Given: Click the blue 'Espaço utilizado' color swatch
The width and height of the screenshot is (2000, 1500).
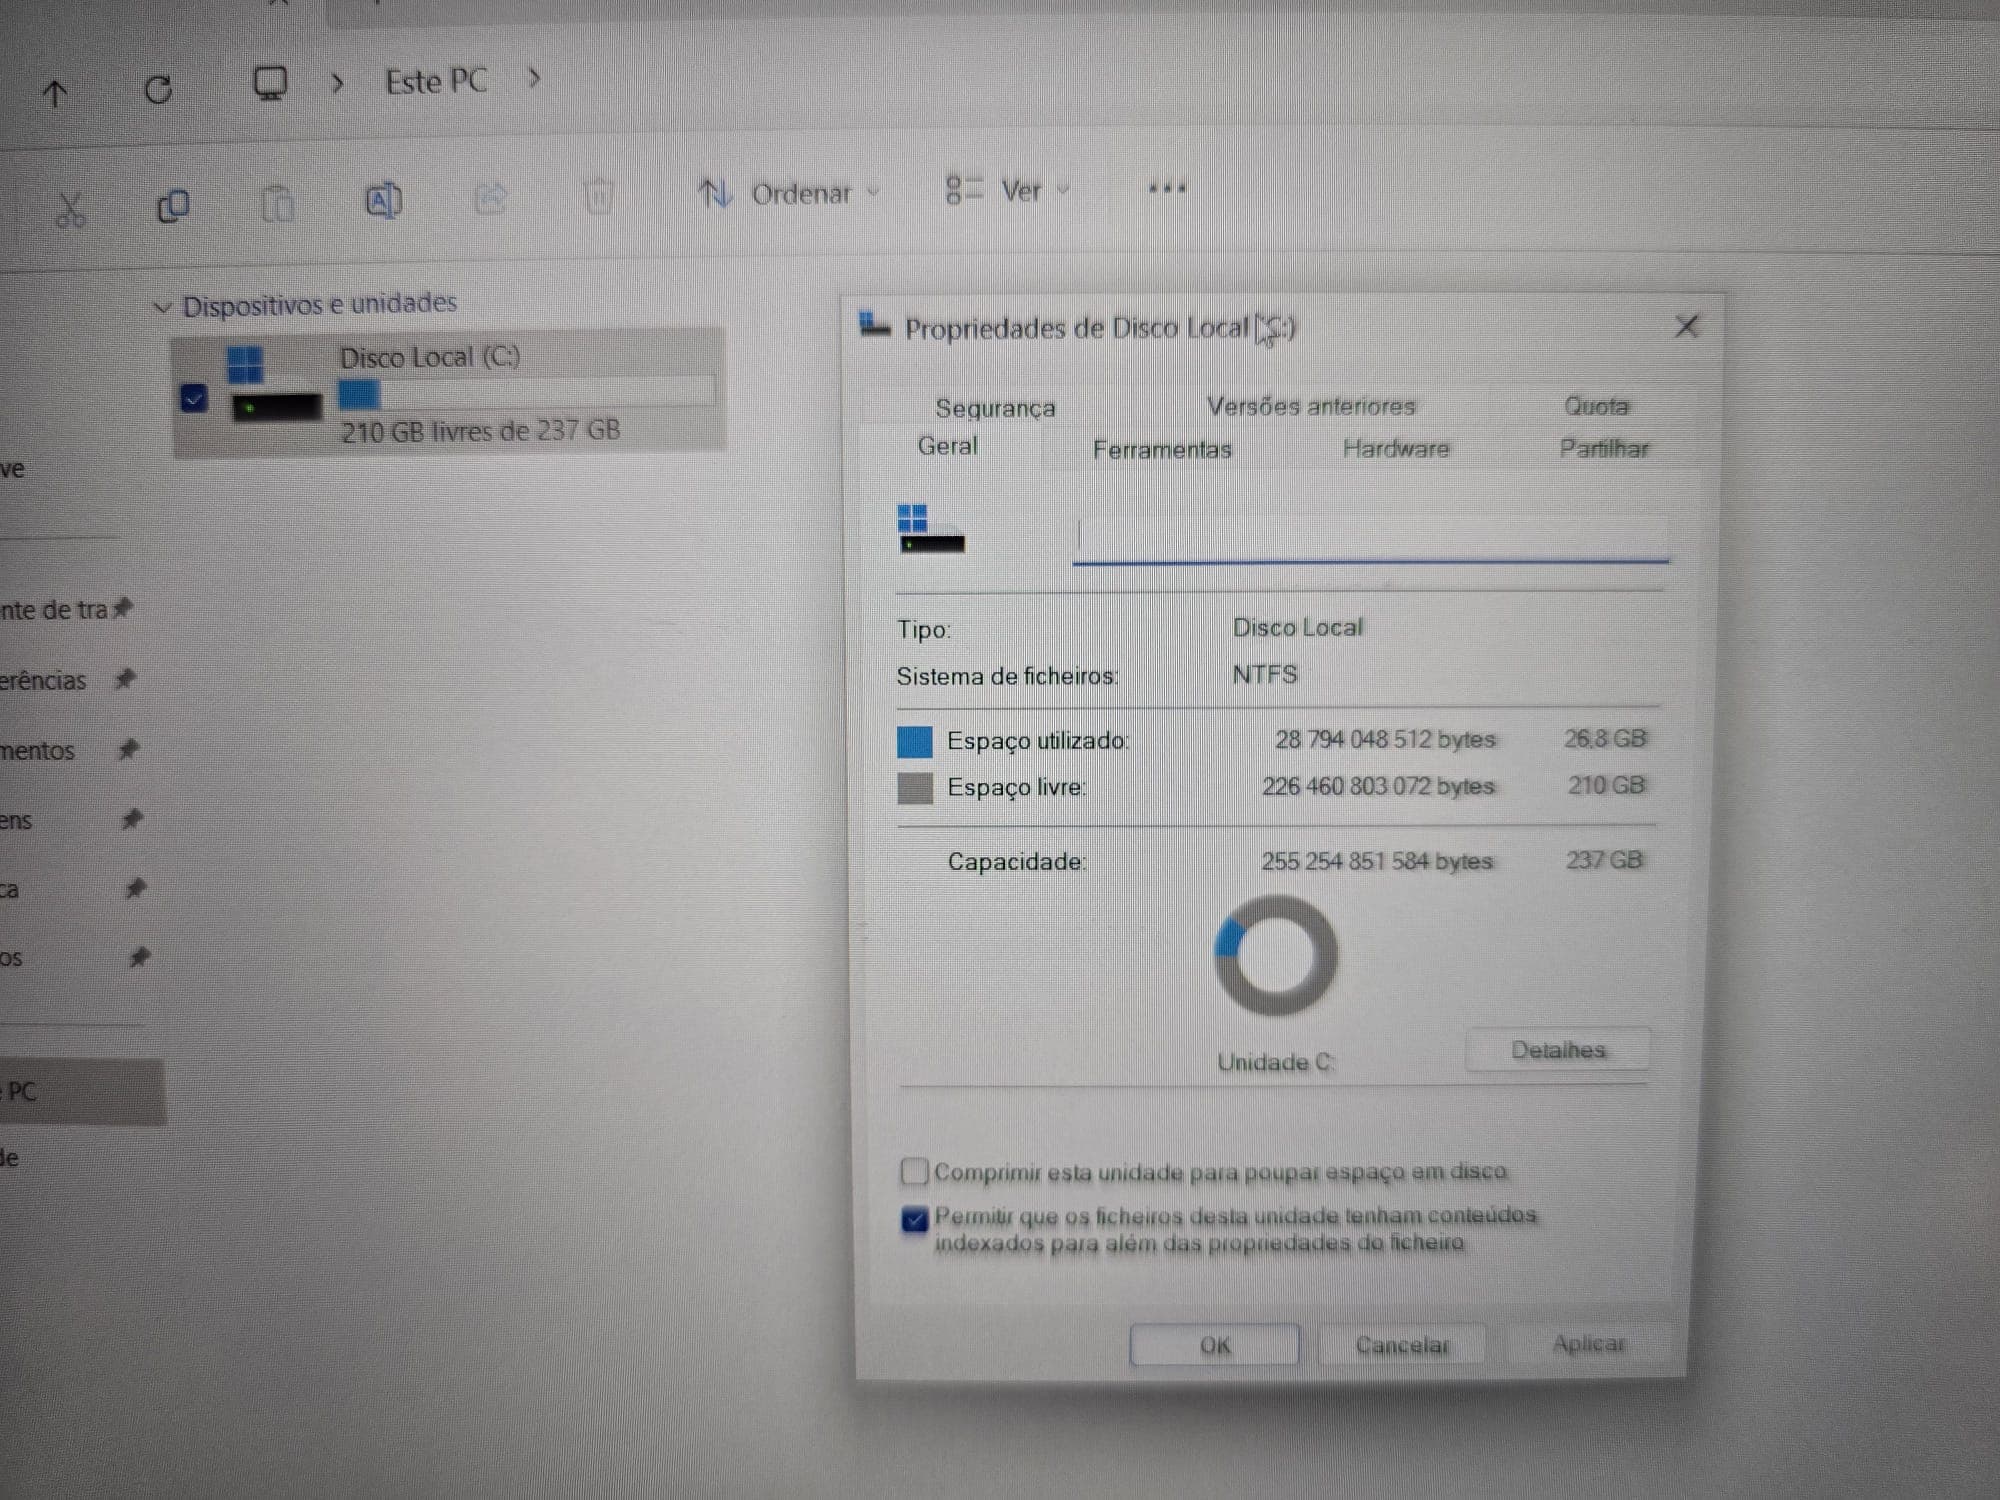Looking at the screenshot, I should [914, 741].
